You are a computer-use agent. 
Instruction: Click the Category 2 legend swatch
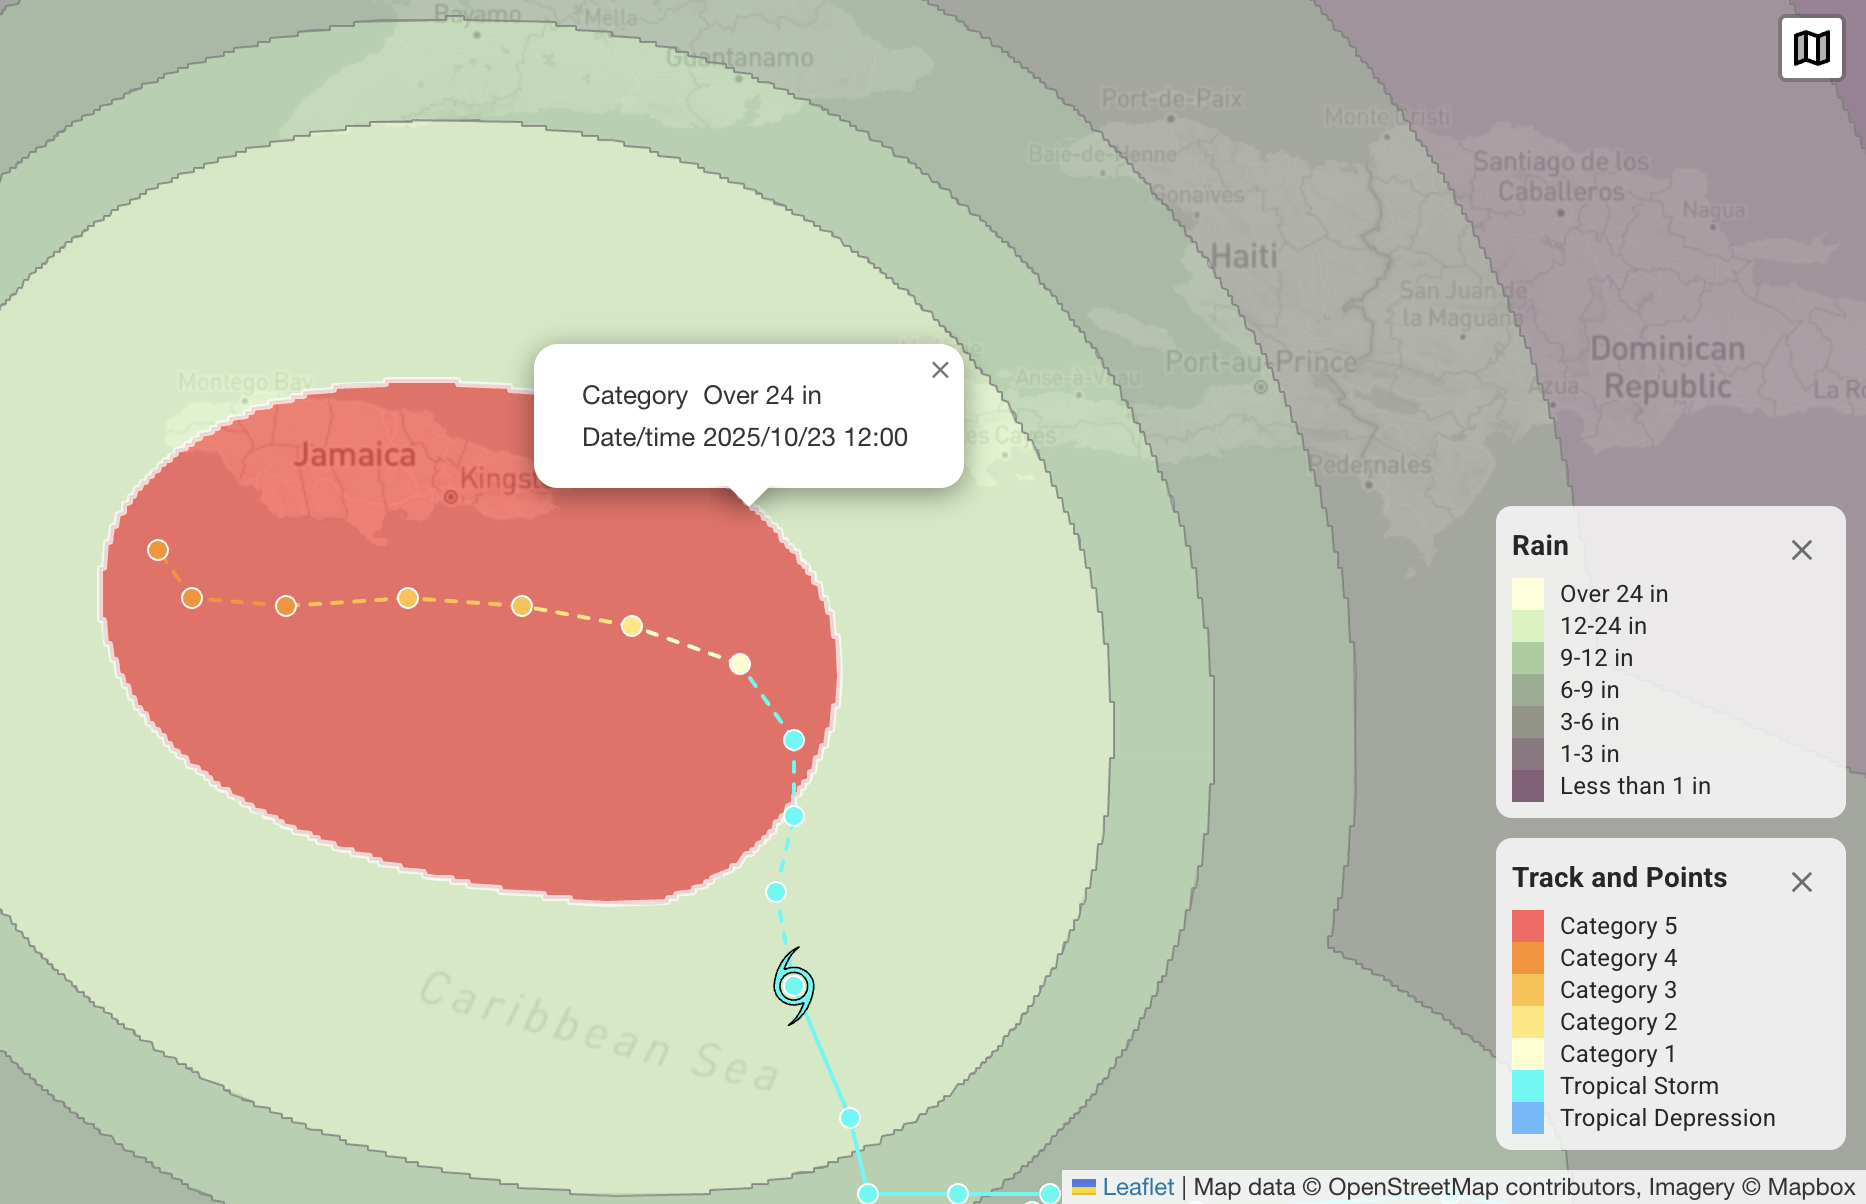pyautogui.click(x=1528, y=1022)
